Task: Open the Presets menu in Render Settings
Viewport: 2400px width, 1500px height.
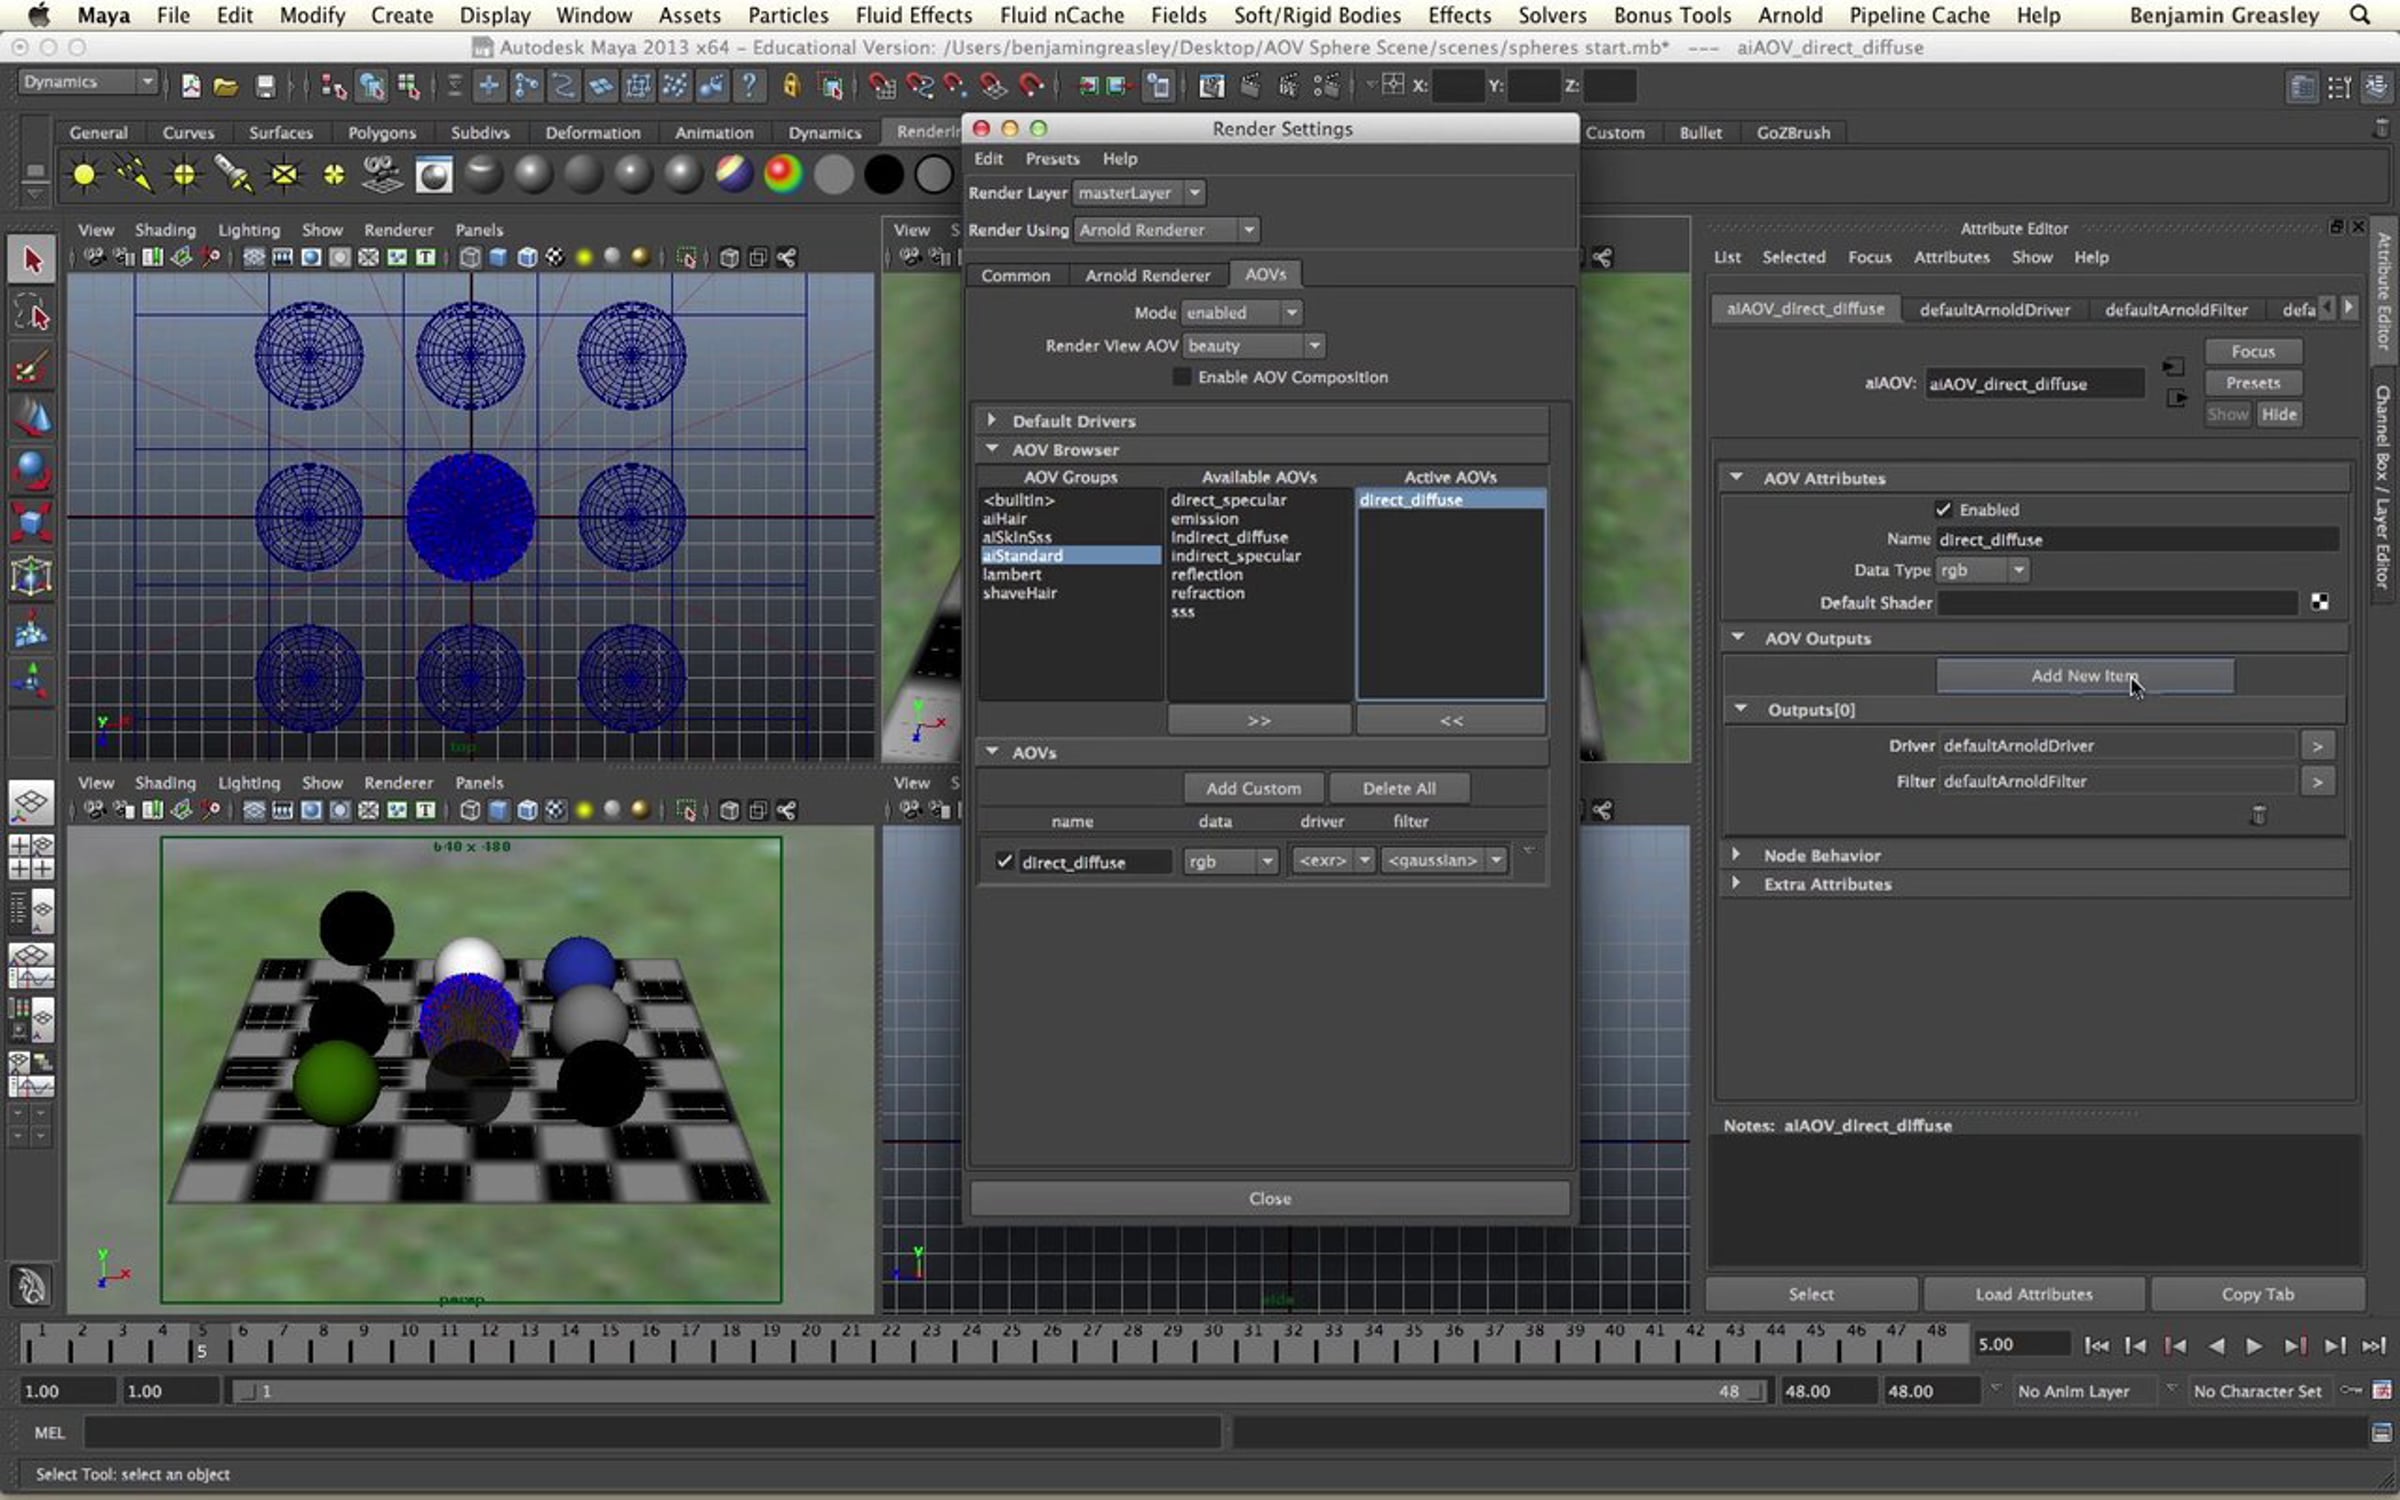Action: coord(1052,159)
